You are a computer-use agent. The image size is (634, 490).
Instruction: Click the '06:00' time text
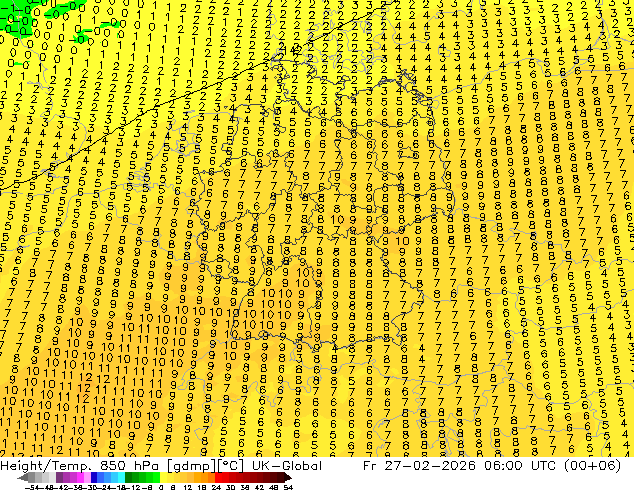point(504,466)
